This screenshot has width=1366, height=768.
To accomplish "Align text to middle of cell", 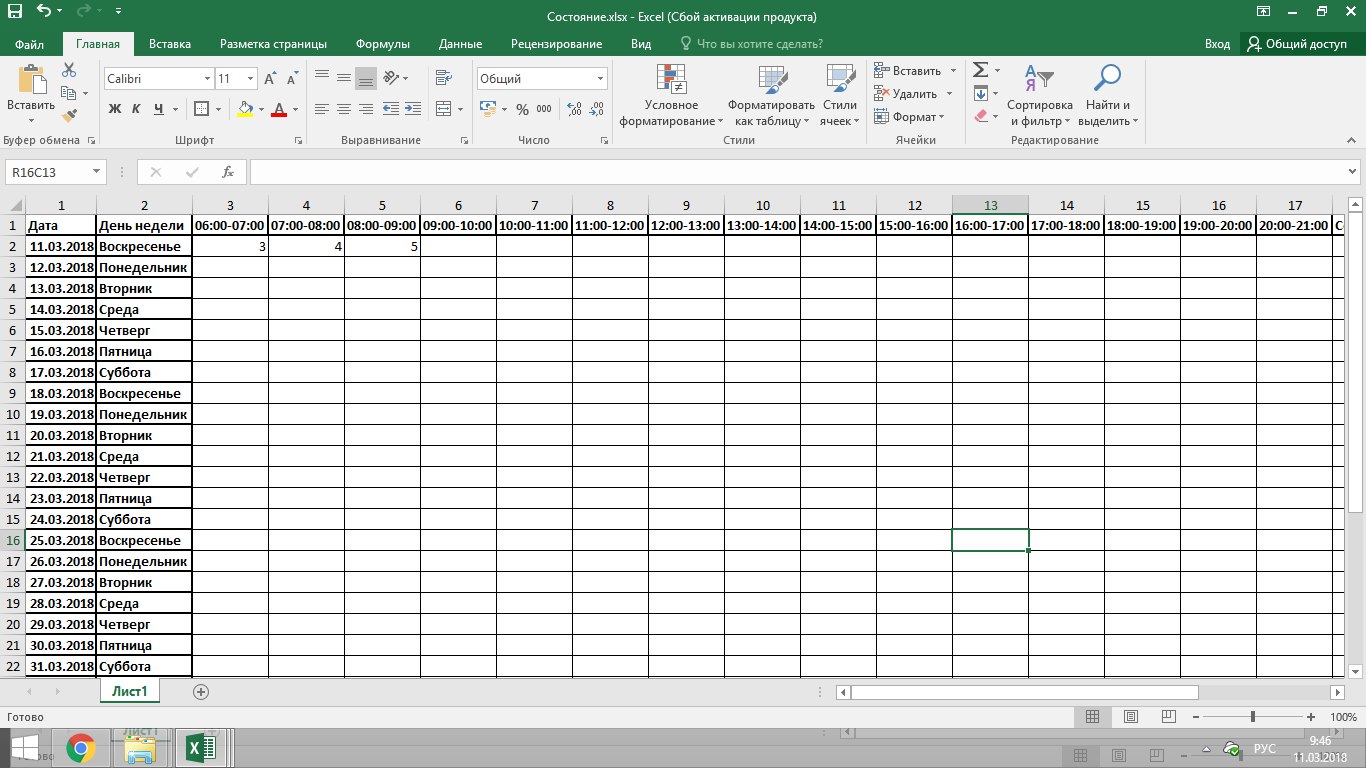I will click(x=343, y=78).
